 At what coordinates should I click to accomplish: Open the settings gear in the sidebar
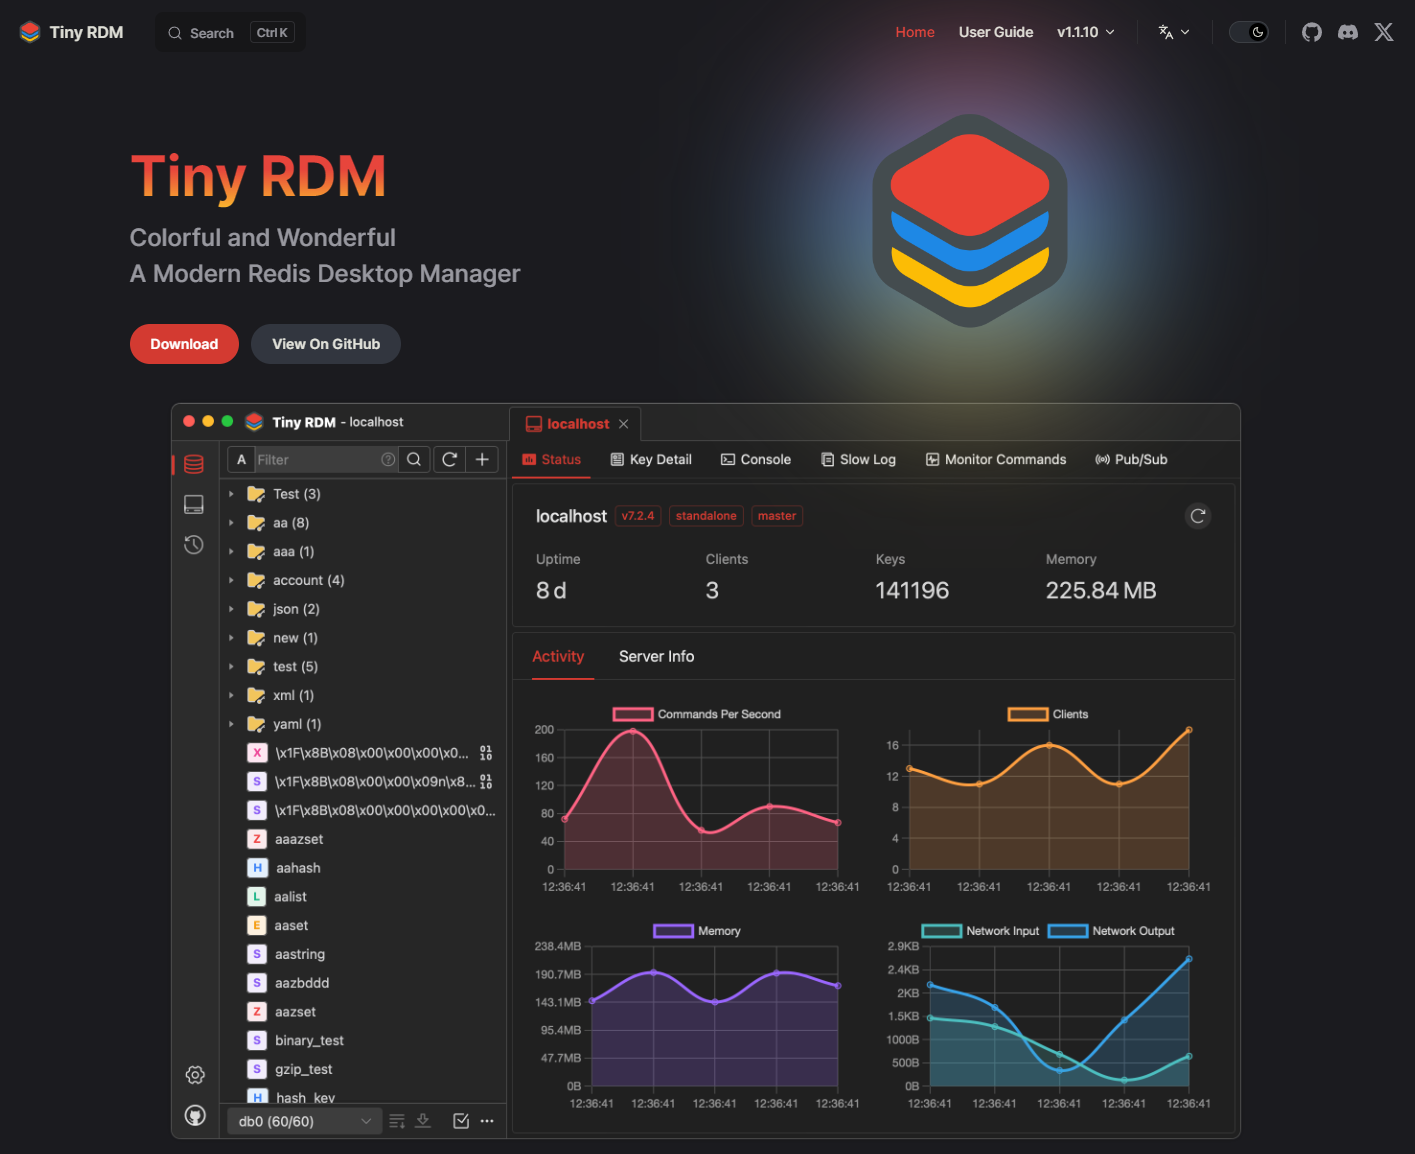(x=194, y=1074)
